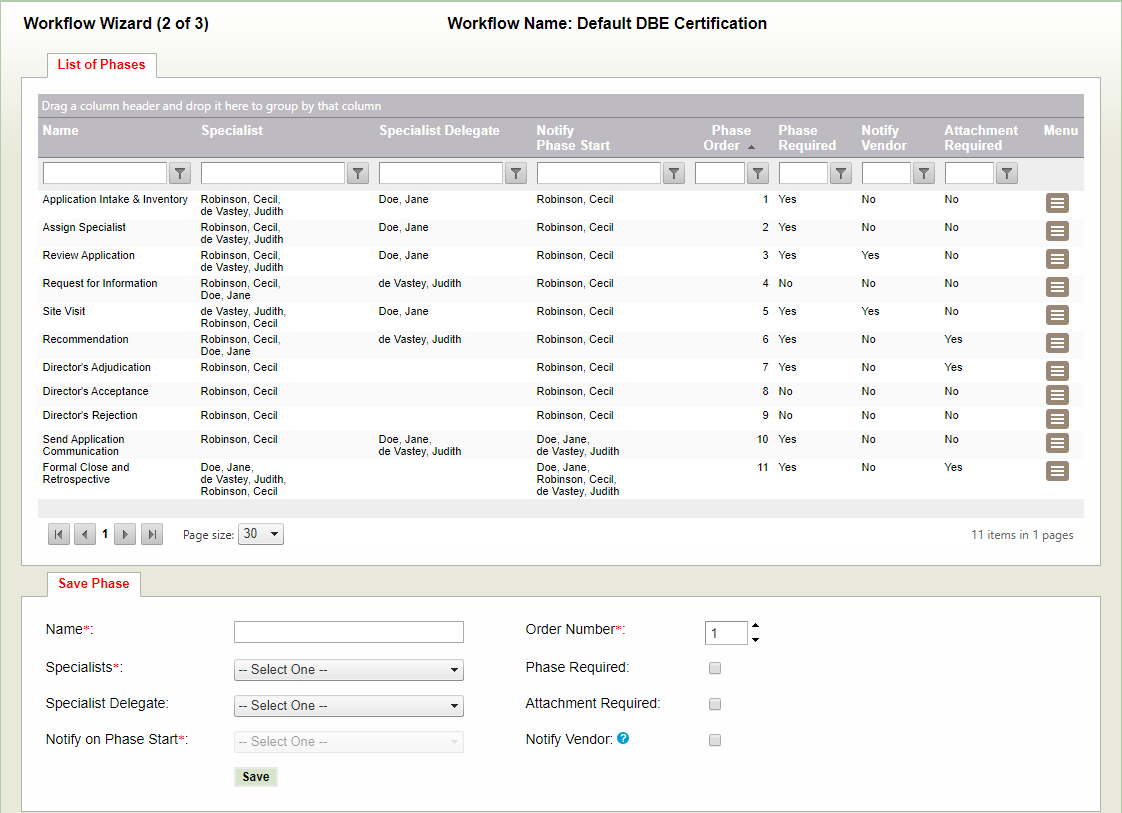The image size is (1122, 813).
Task: Open the Specialists dropdown
Action: click(348, 670)
